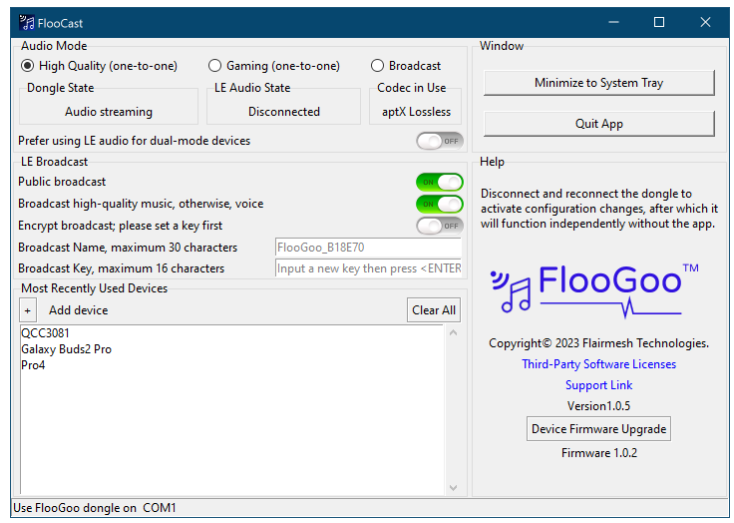The height and width of the screenshot is (523, 734).
Task: Select Broadcast audio mode
Action: (x=406, y=66)
